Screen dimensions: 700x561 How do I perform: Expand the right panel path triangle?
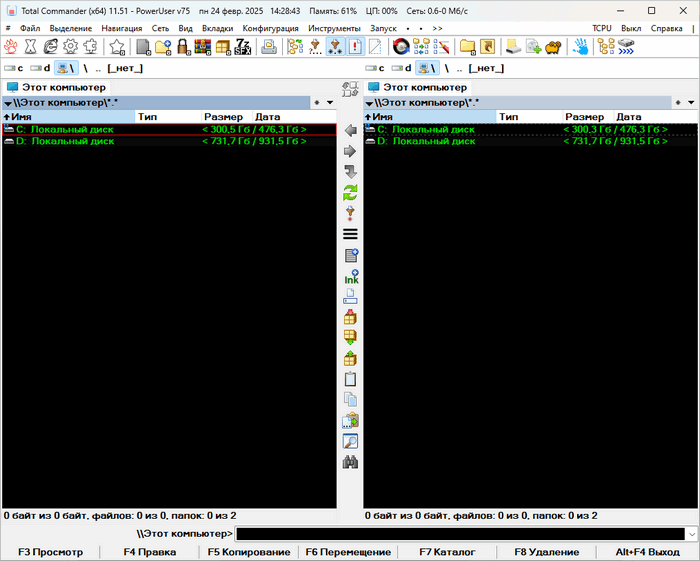[x=369, y=104]
